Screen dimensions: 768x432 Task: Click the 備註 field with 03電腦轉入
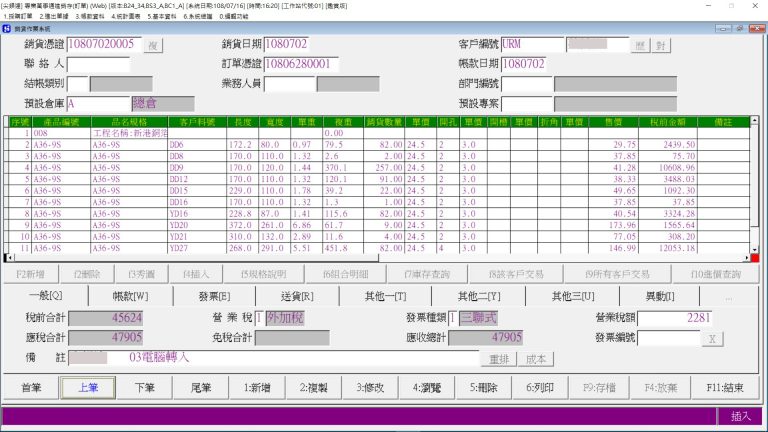click(273, 358)
